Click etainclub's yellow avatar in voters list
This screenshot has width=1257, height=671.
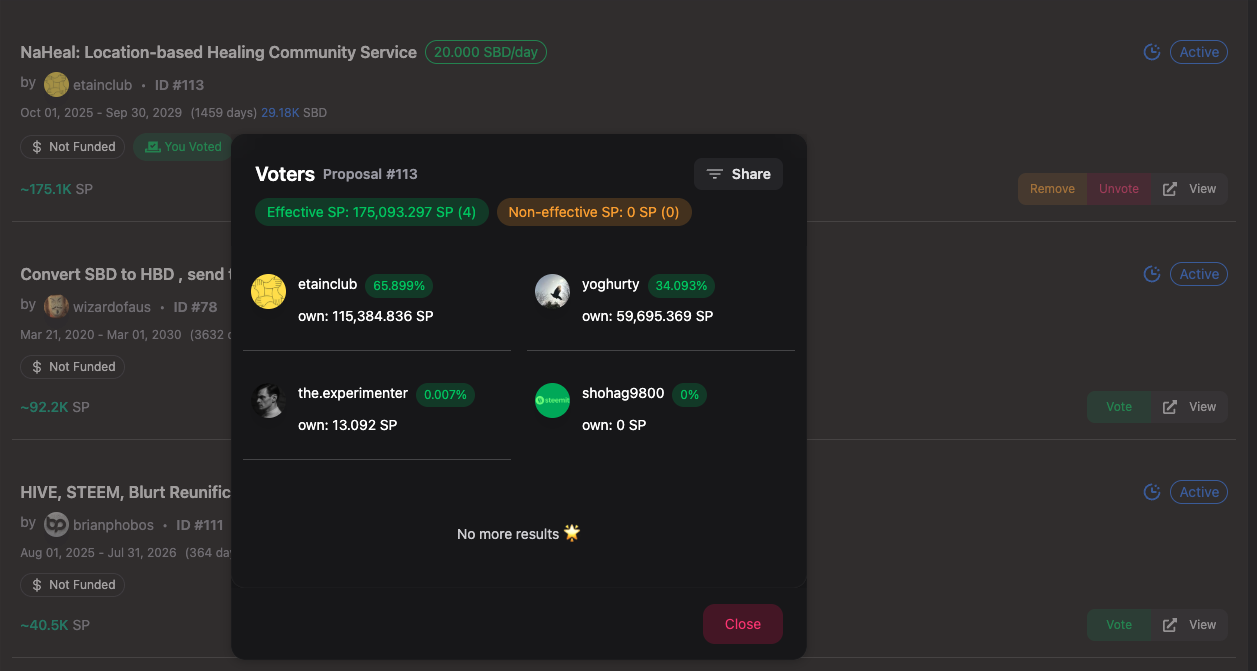click(x=268, y=291)
